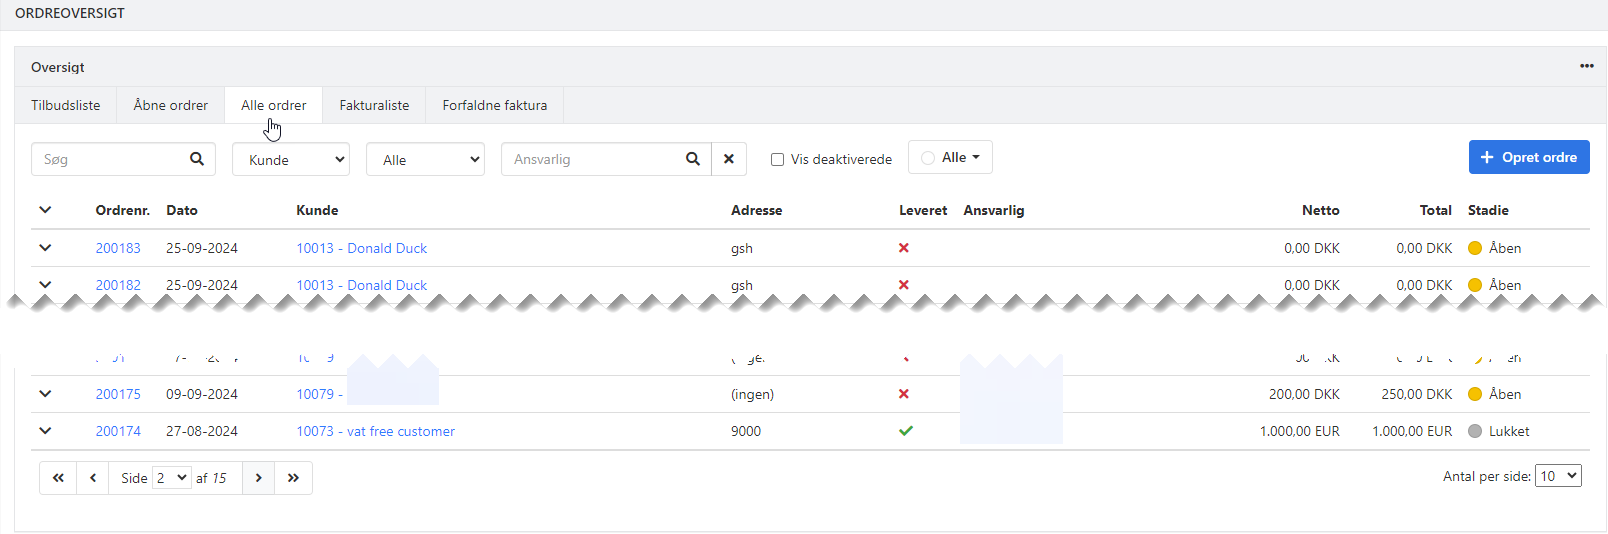
Task: Click the Ansvarlig search magnifier icon
Action: (692, 159)
